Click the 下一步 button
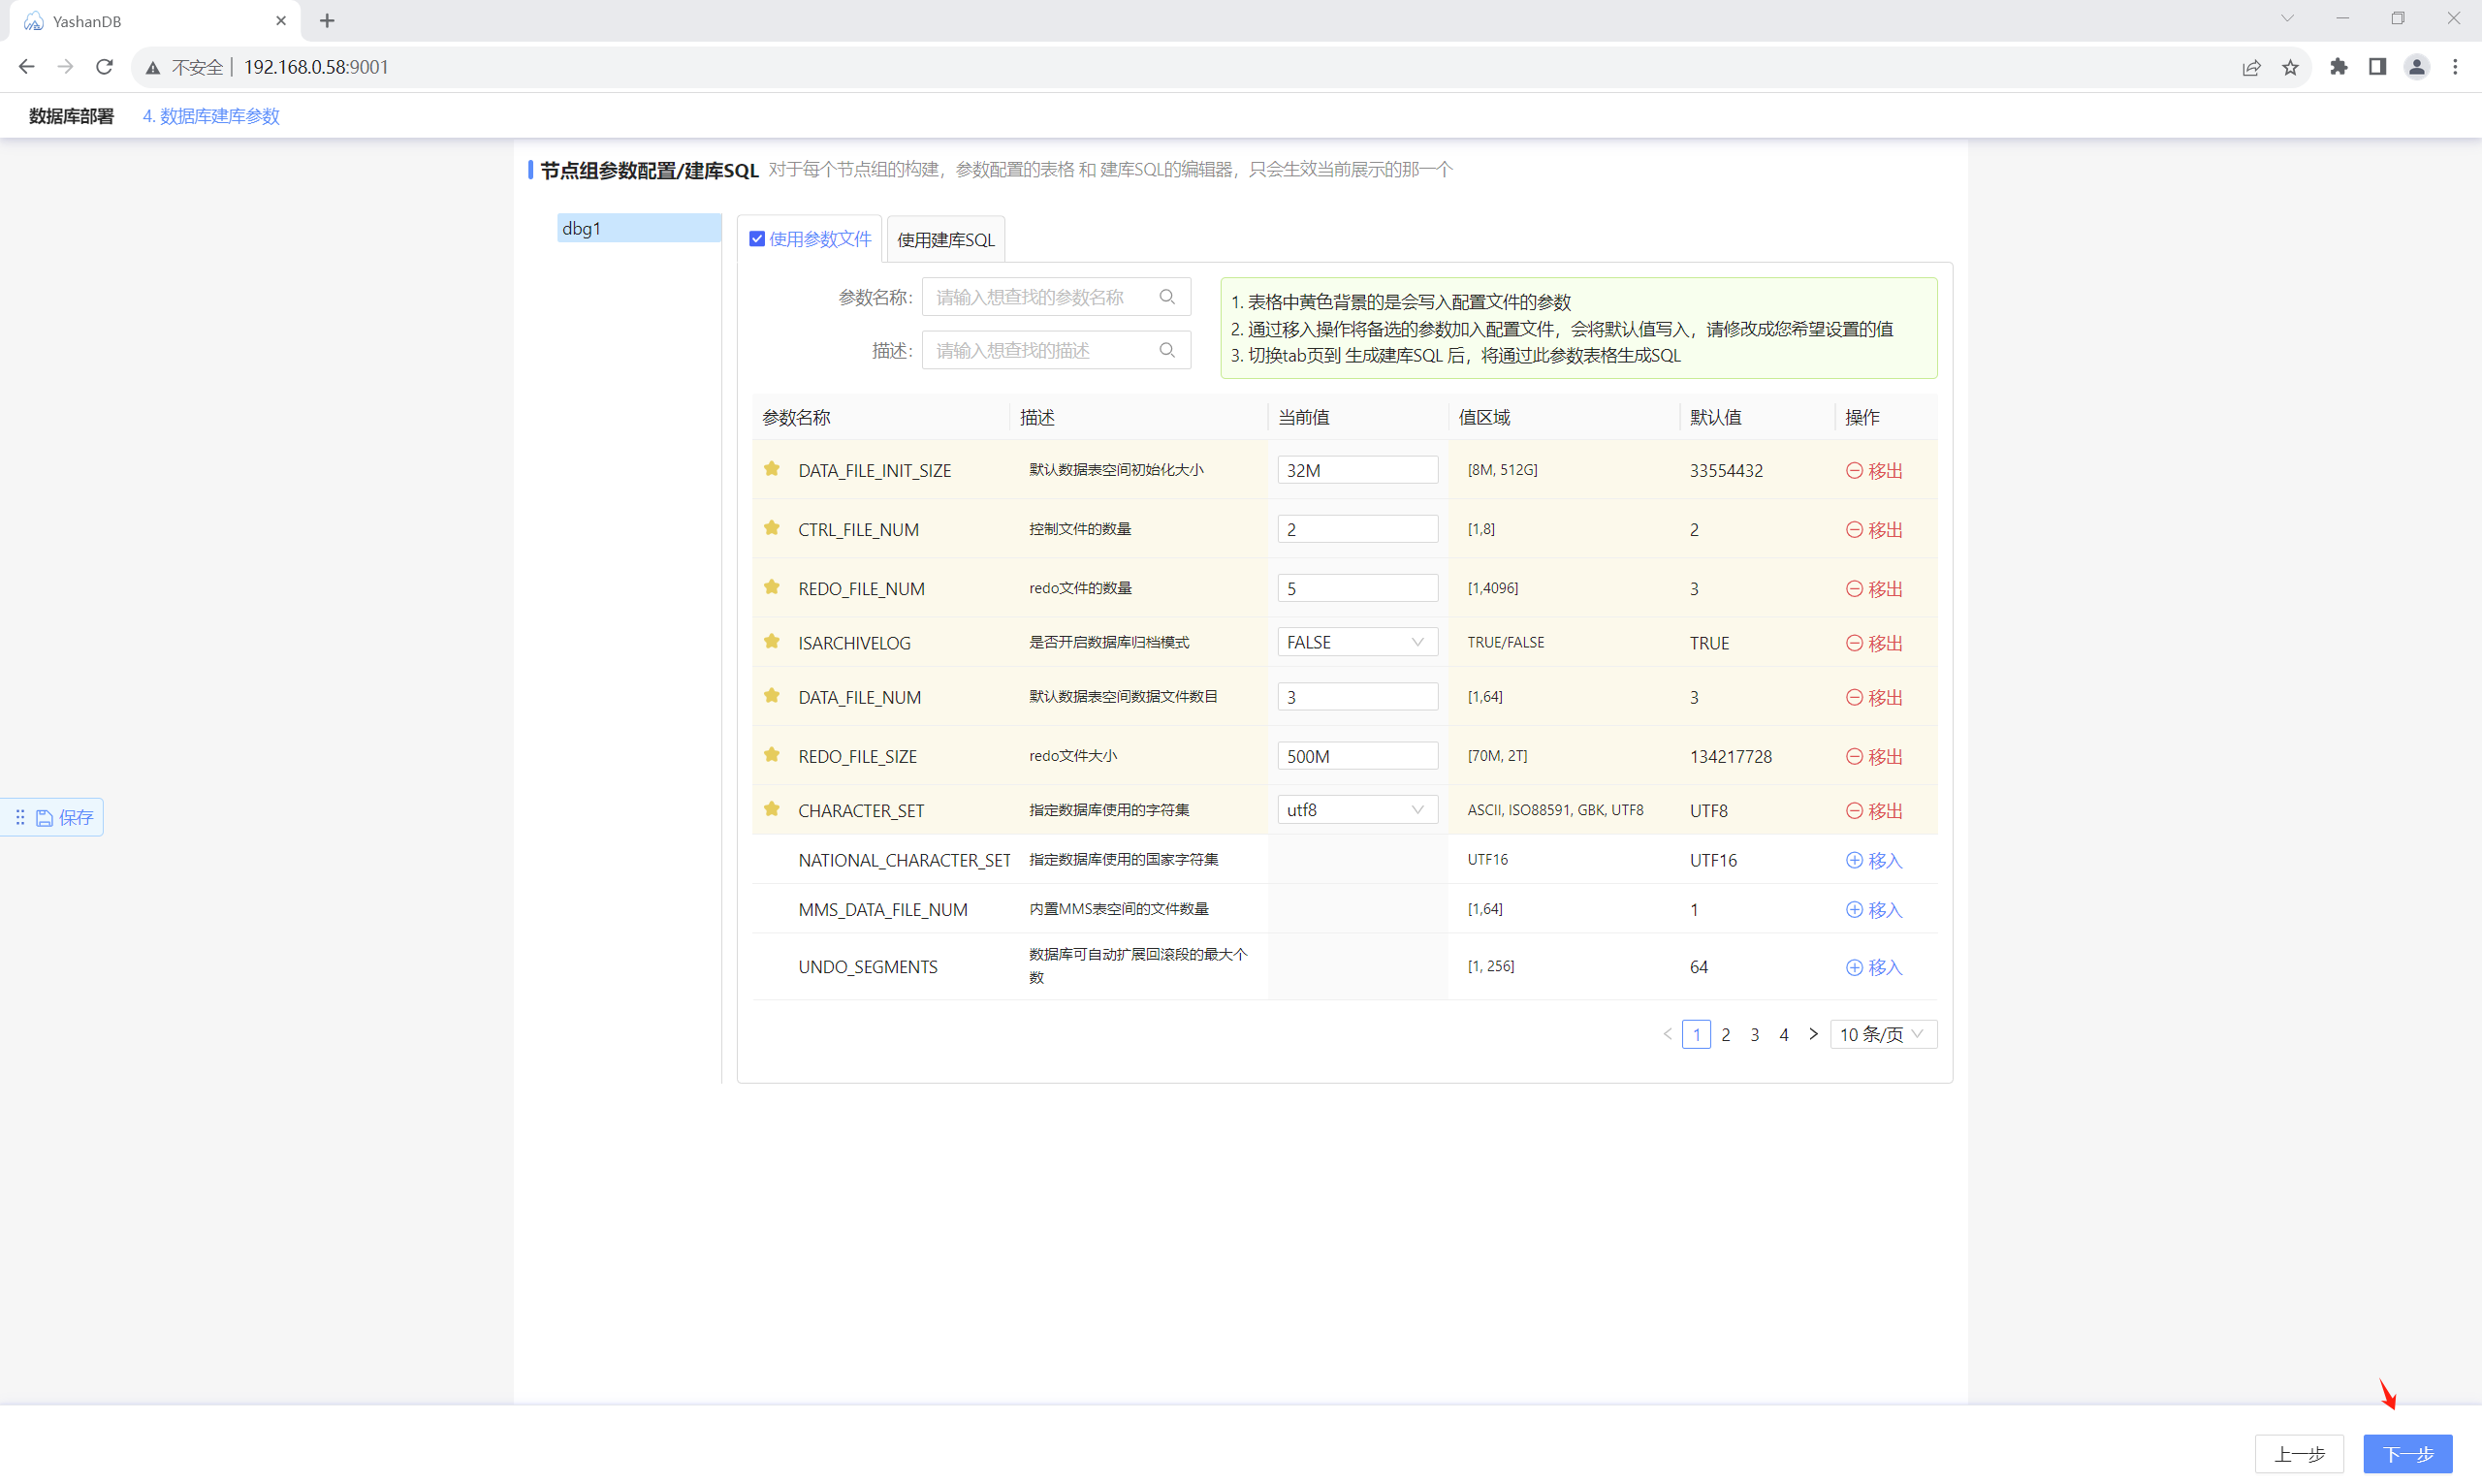The width and height of the screenshot is (2482, 1484). [2407, 1453]
